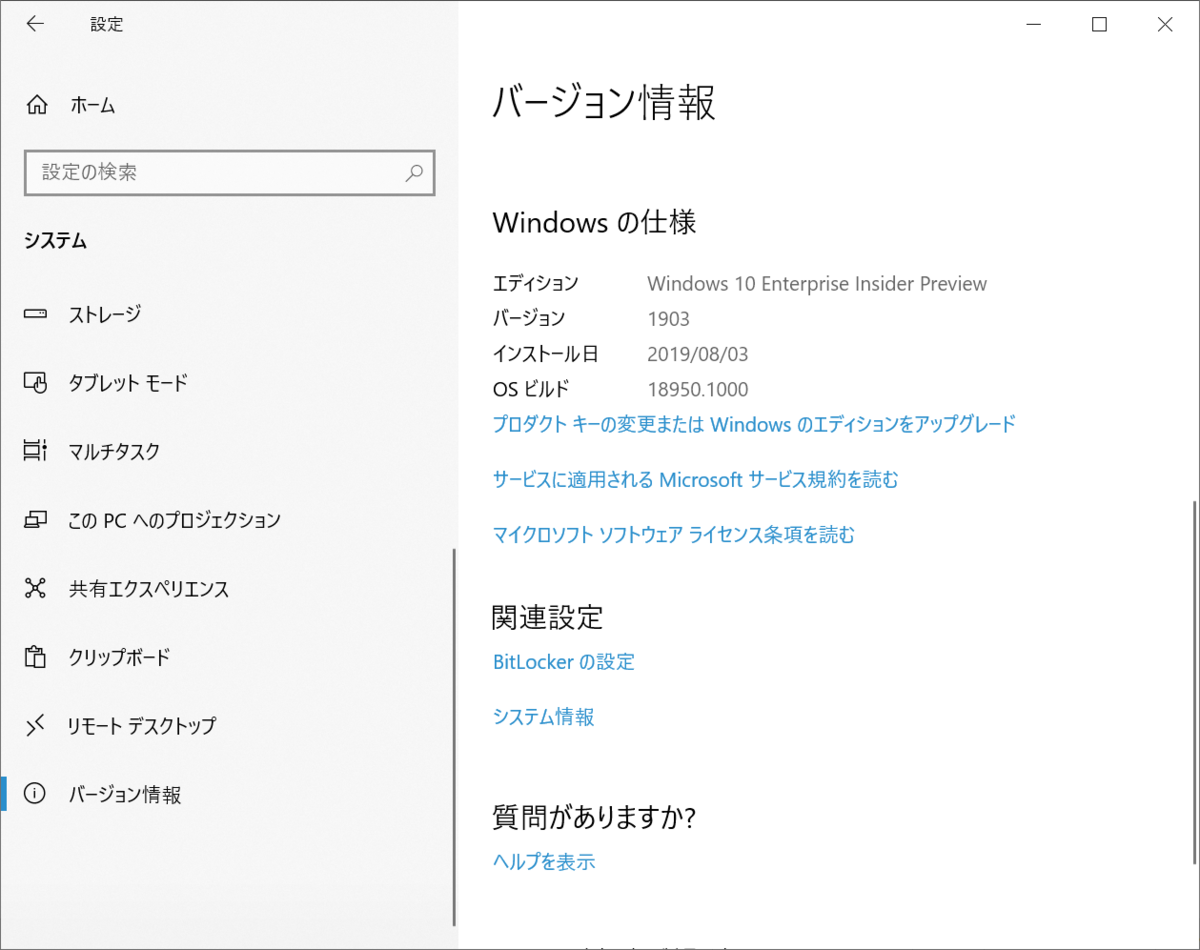Select the version value 1903

(669, 319)
